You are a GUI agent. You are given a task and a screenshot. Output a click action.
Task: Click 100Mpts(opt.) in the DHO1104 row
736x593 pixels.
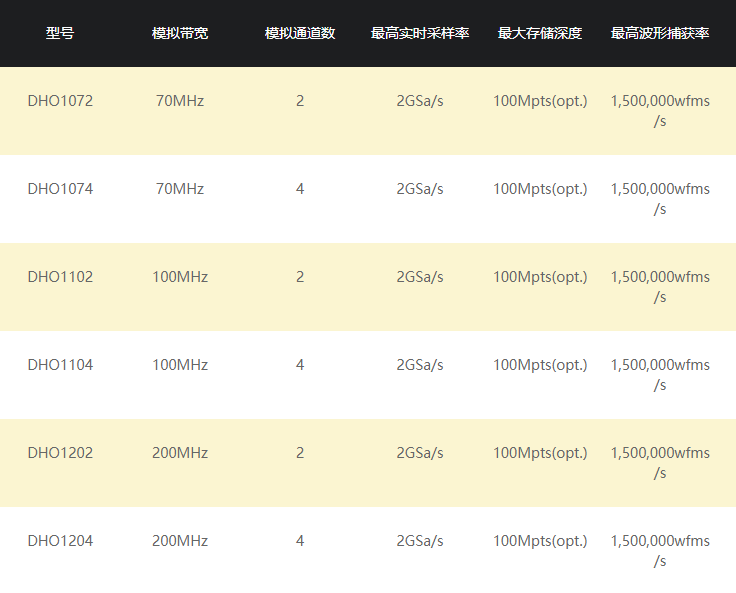540,365
